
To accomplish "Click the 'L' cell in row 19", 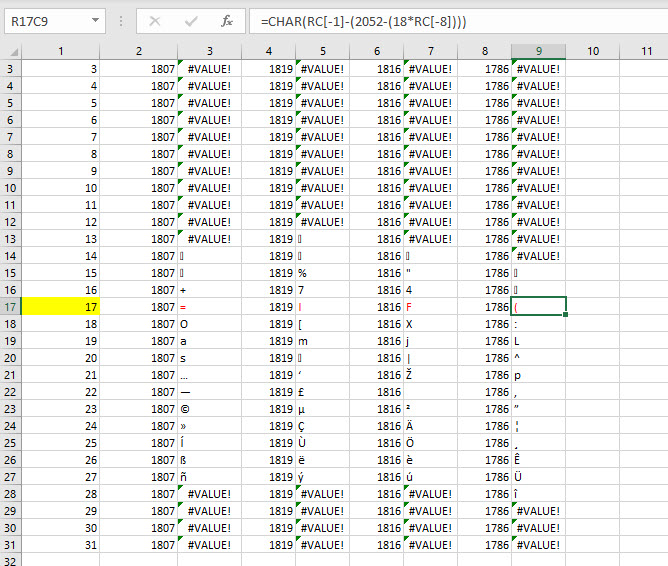I will (539, 341).
